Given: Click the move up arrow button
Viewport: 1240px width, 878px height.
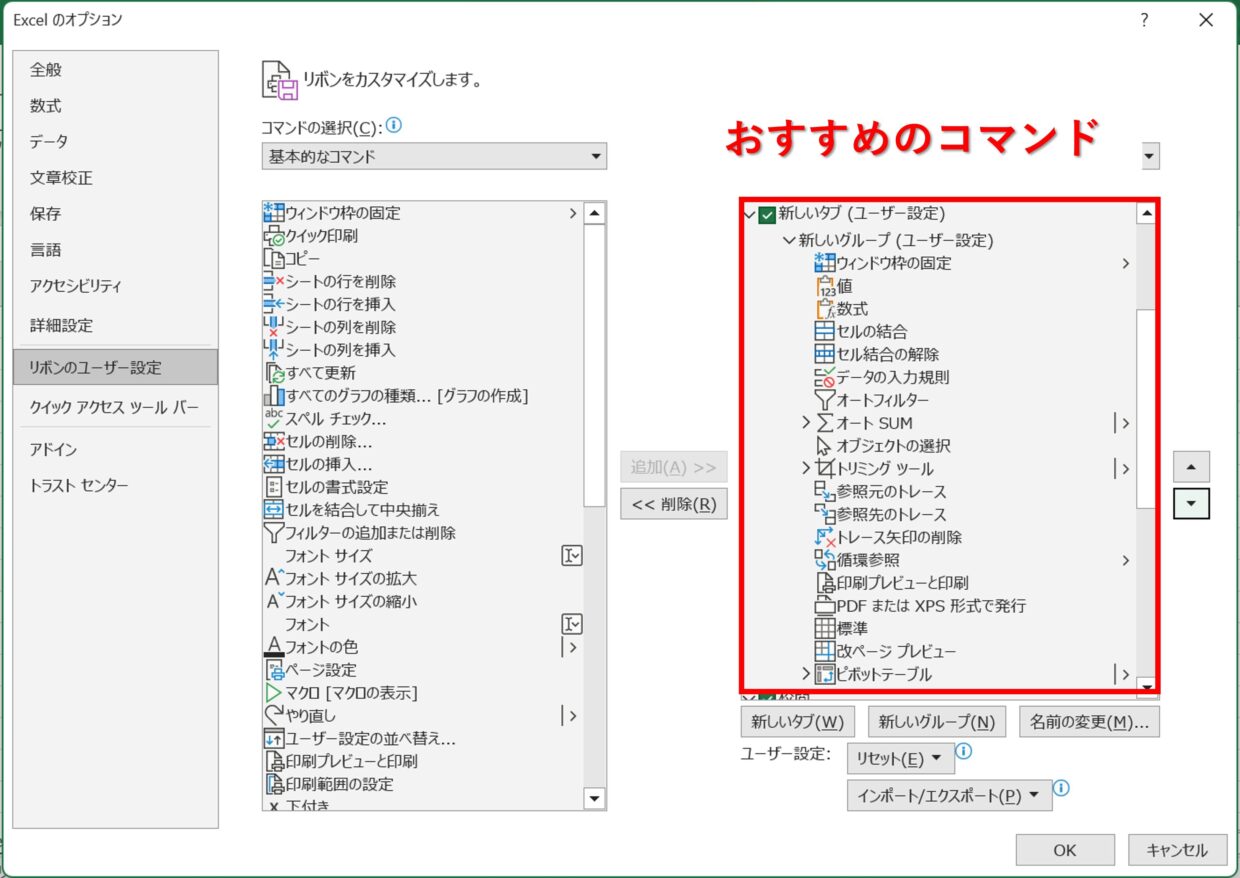Looking at the screenshot, I should point(1191,467).
